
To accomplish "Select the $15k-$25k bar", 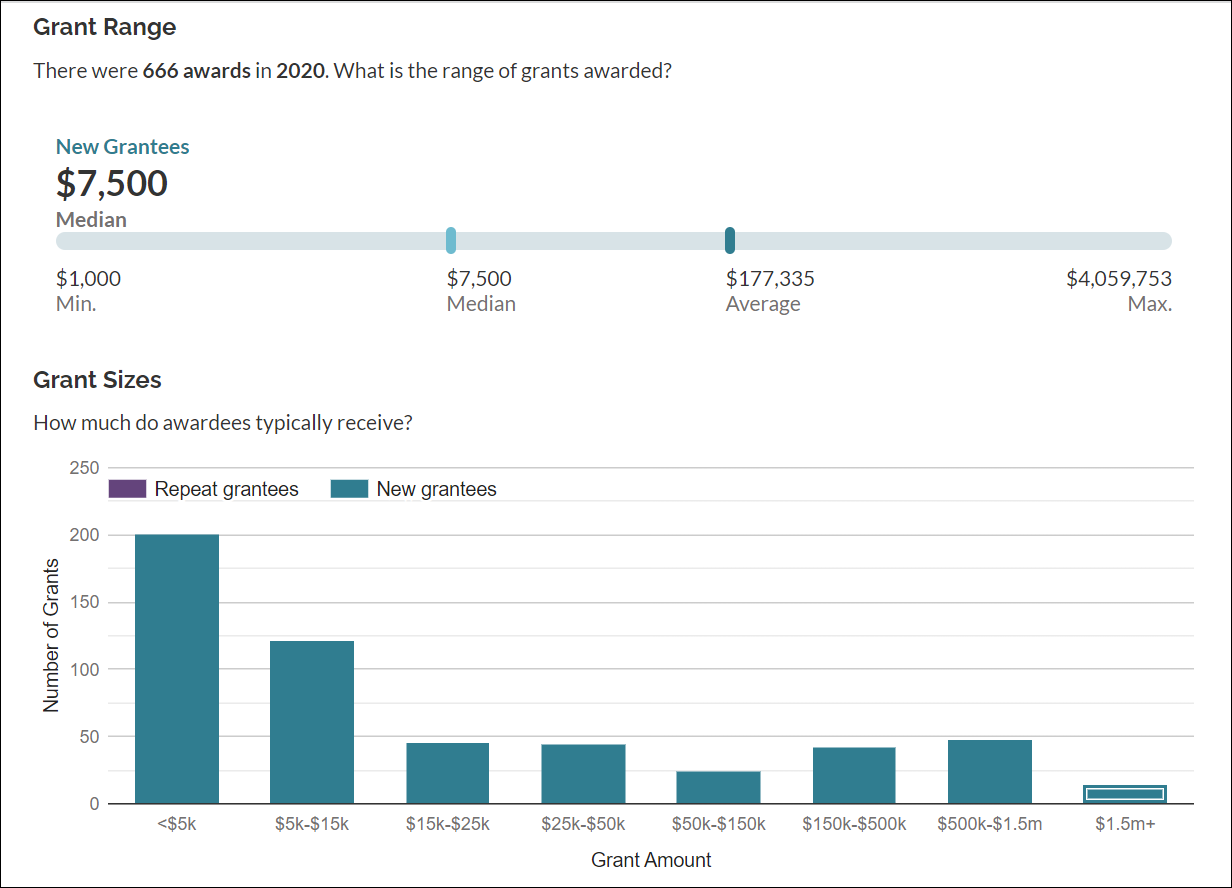I will (x=447, y=773).
